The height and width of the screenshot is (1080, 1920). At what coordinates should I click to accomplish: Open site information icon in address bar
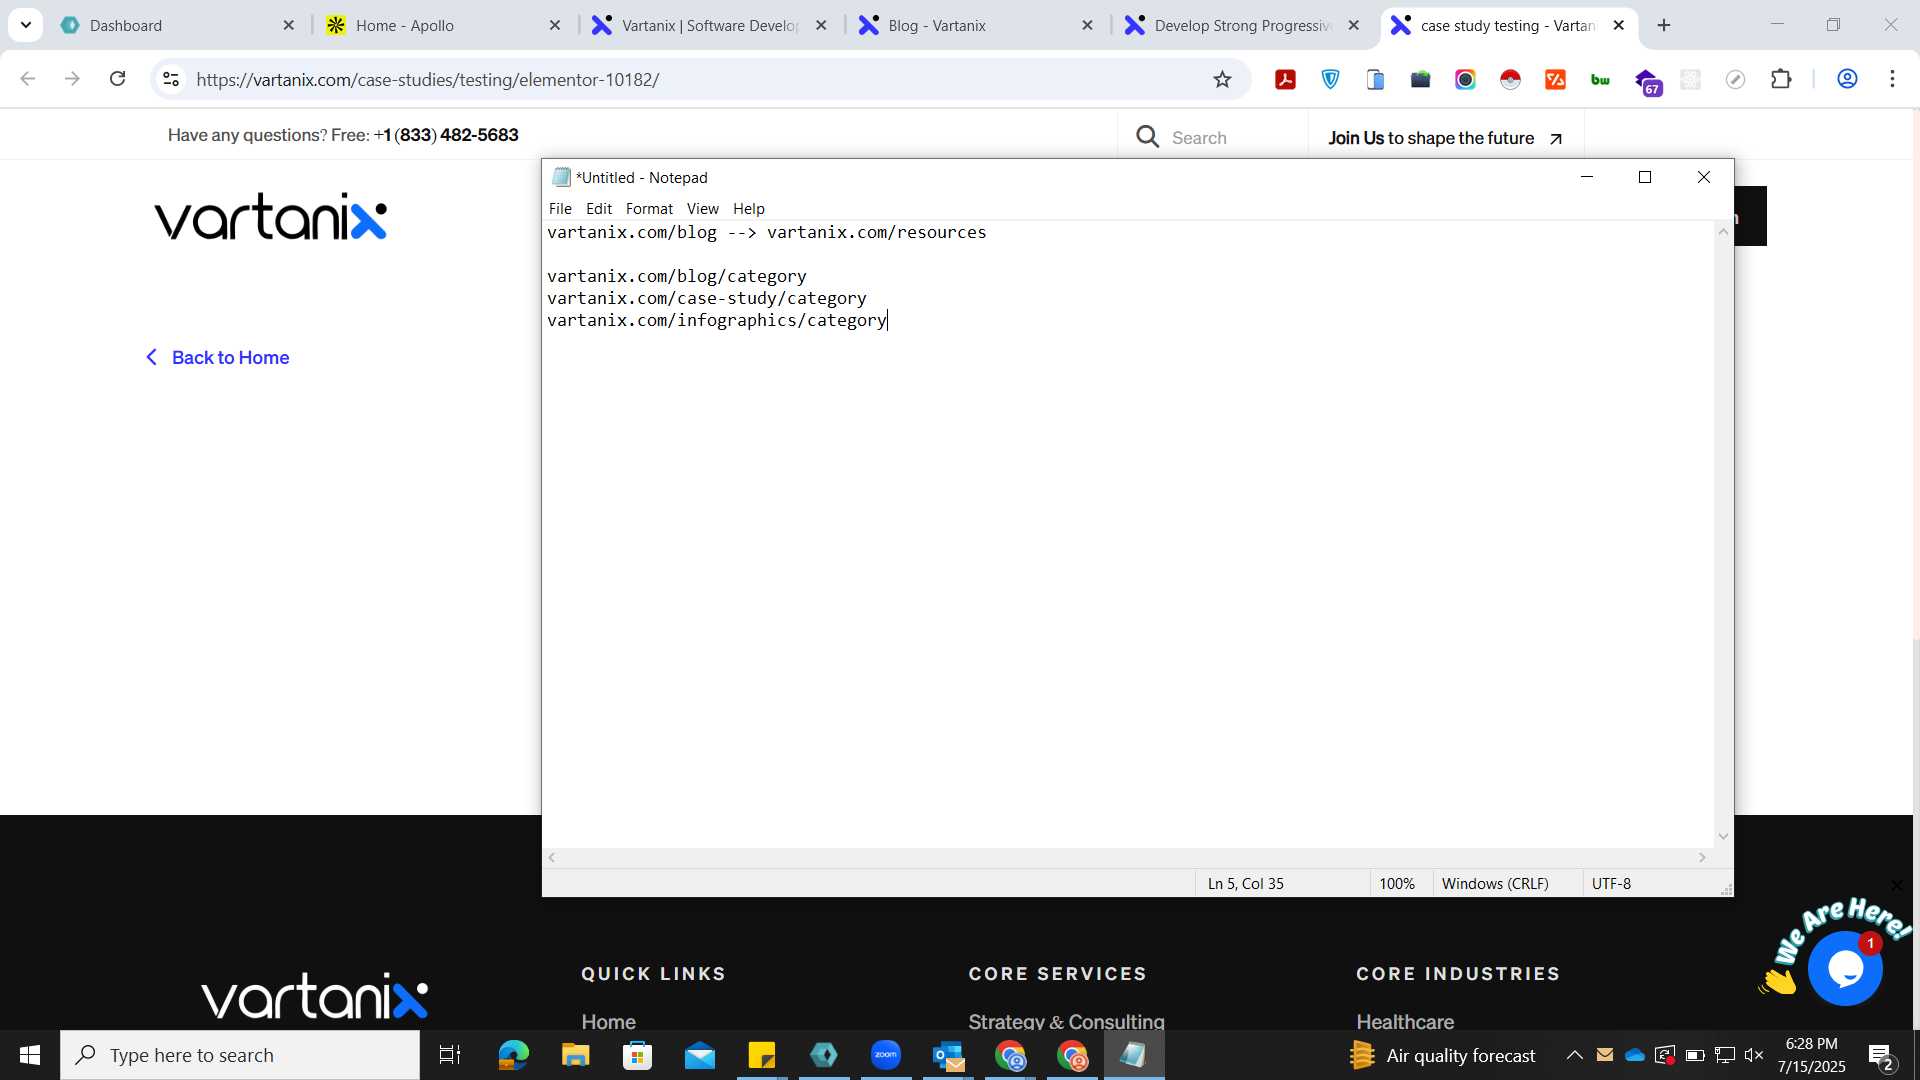pos(171,79)
